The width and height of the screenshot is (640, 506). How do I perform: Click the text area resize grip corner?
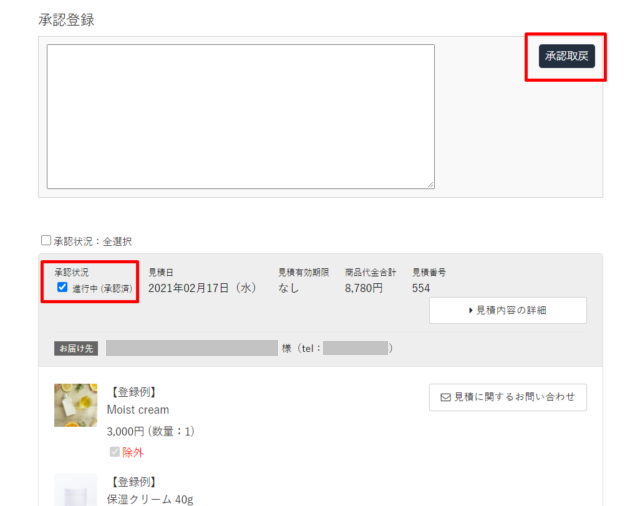click(431, 185)
